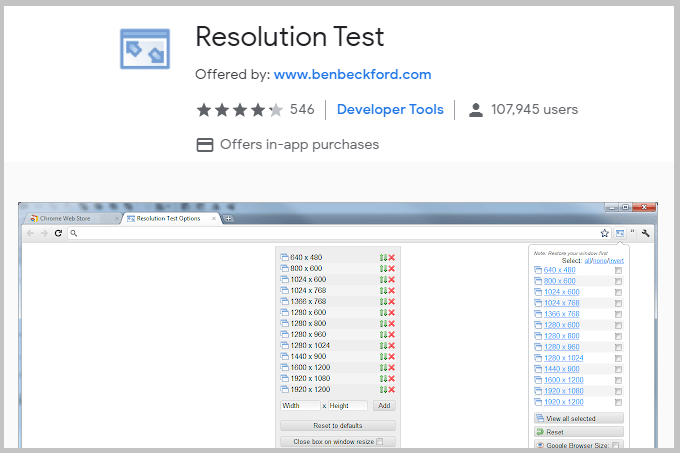
Task: Click the Resolution Test extension logo
Action: tap(145, 49)
